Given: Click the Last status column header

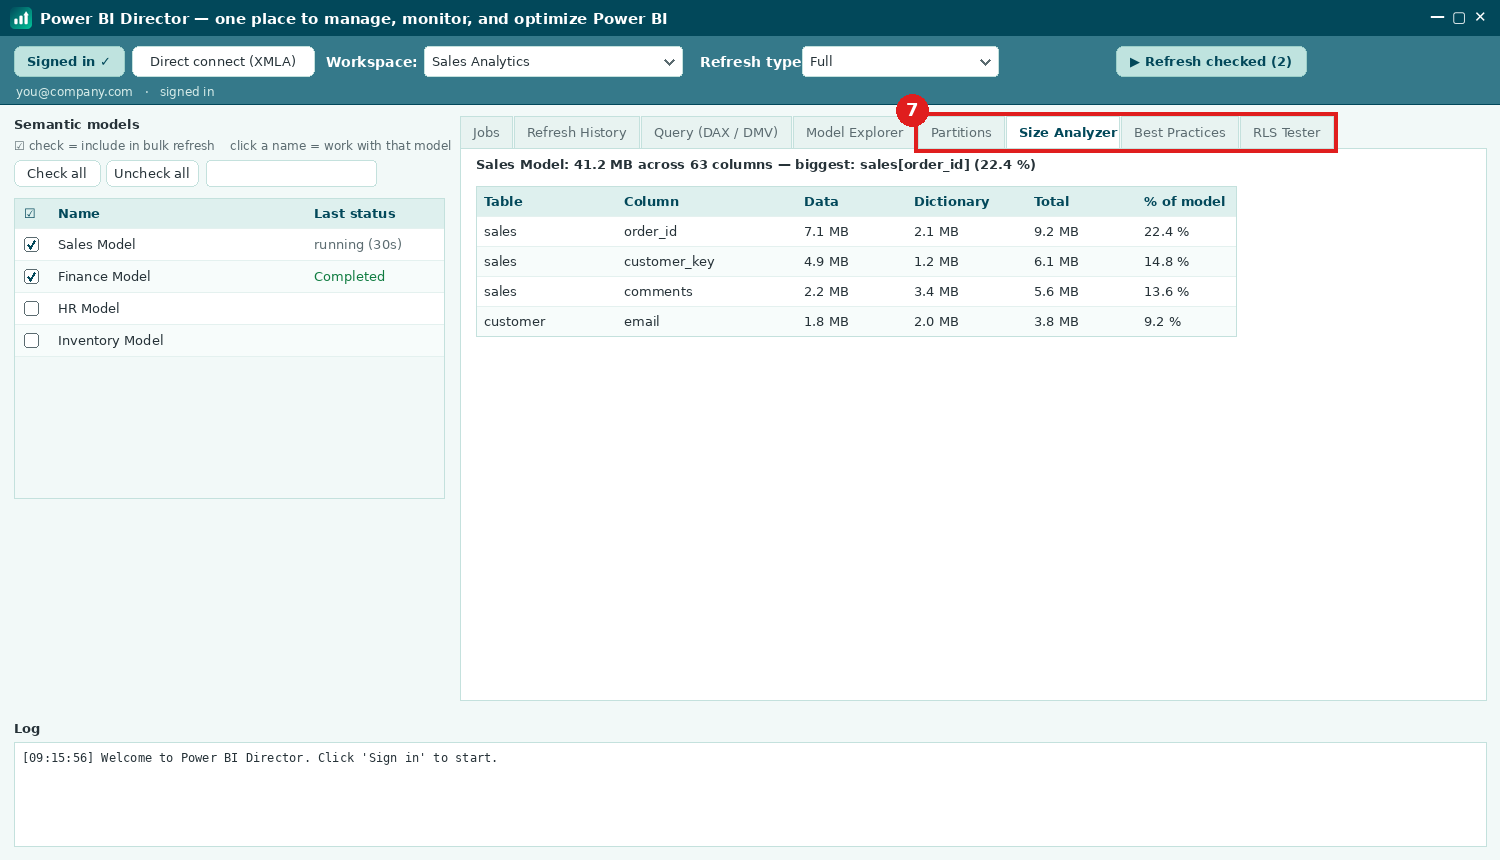Looking at the screenshot, I should point(355,213).
